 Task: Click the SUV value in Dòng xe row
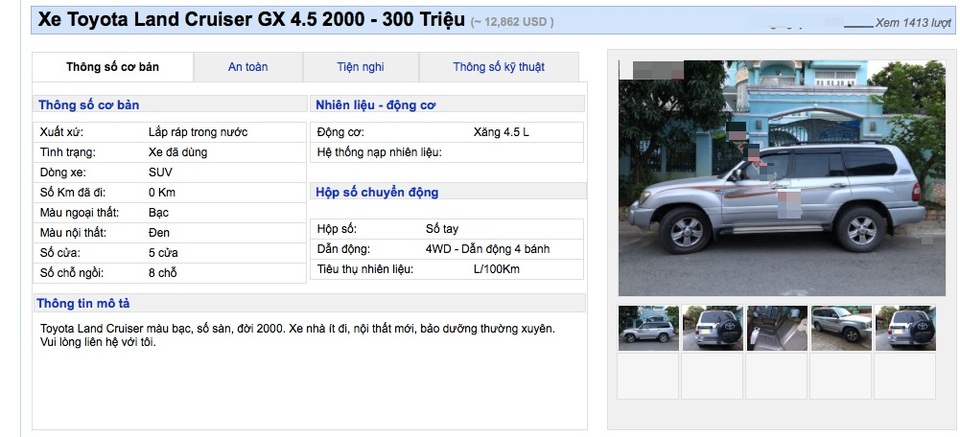click(x=160, y=173)
